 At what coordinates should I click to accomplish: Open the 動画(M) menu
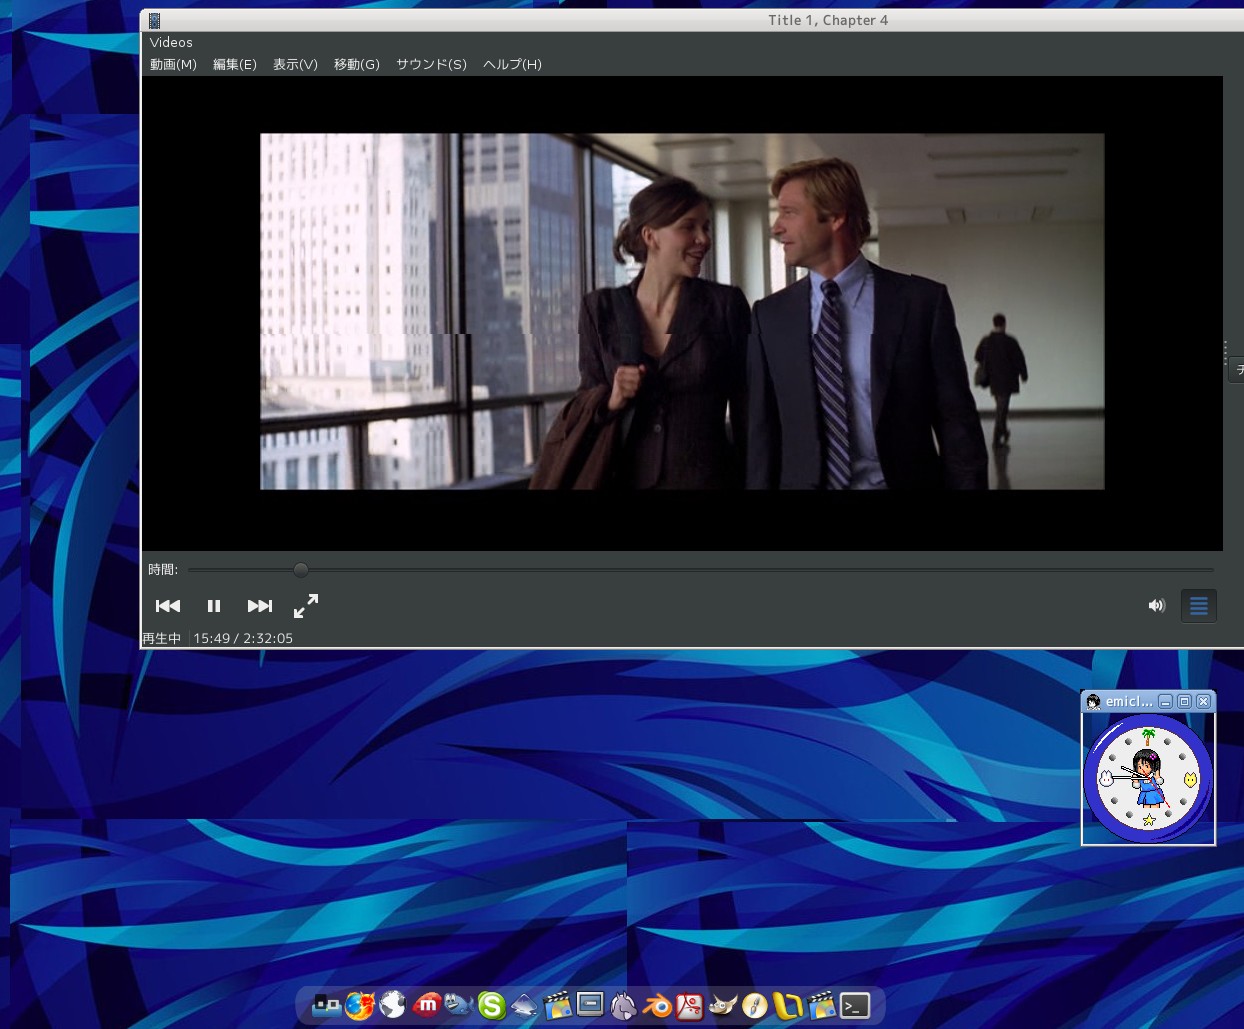(173, 64)
